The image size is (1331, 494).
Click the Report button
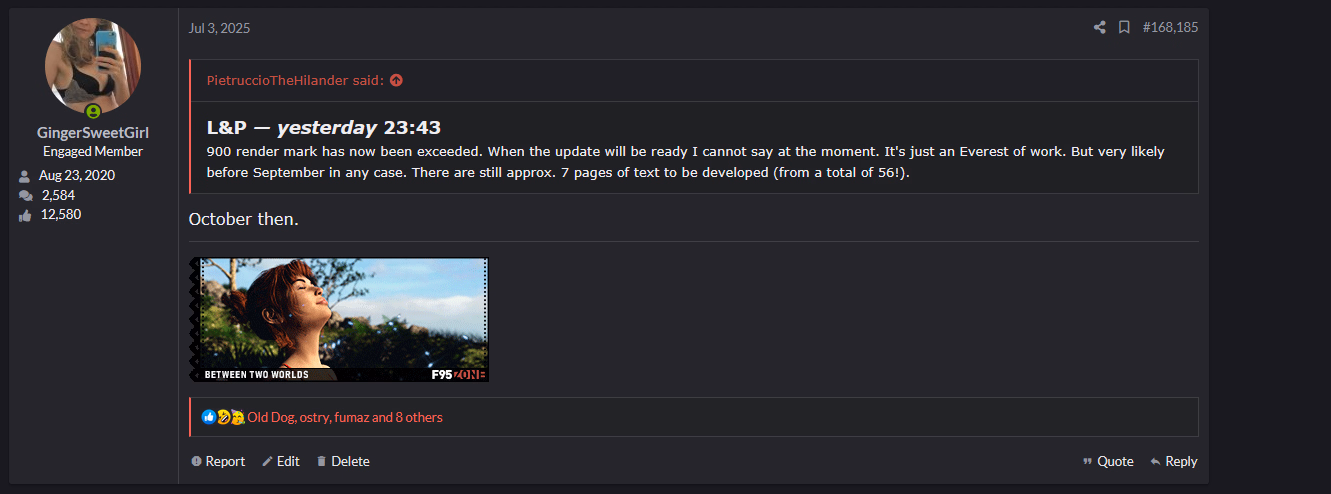[218, 461]
